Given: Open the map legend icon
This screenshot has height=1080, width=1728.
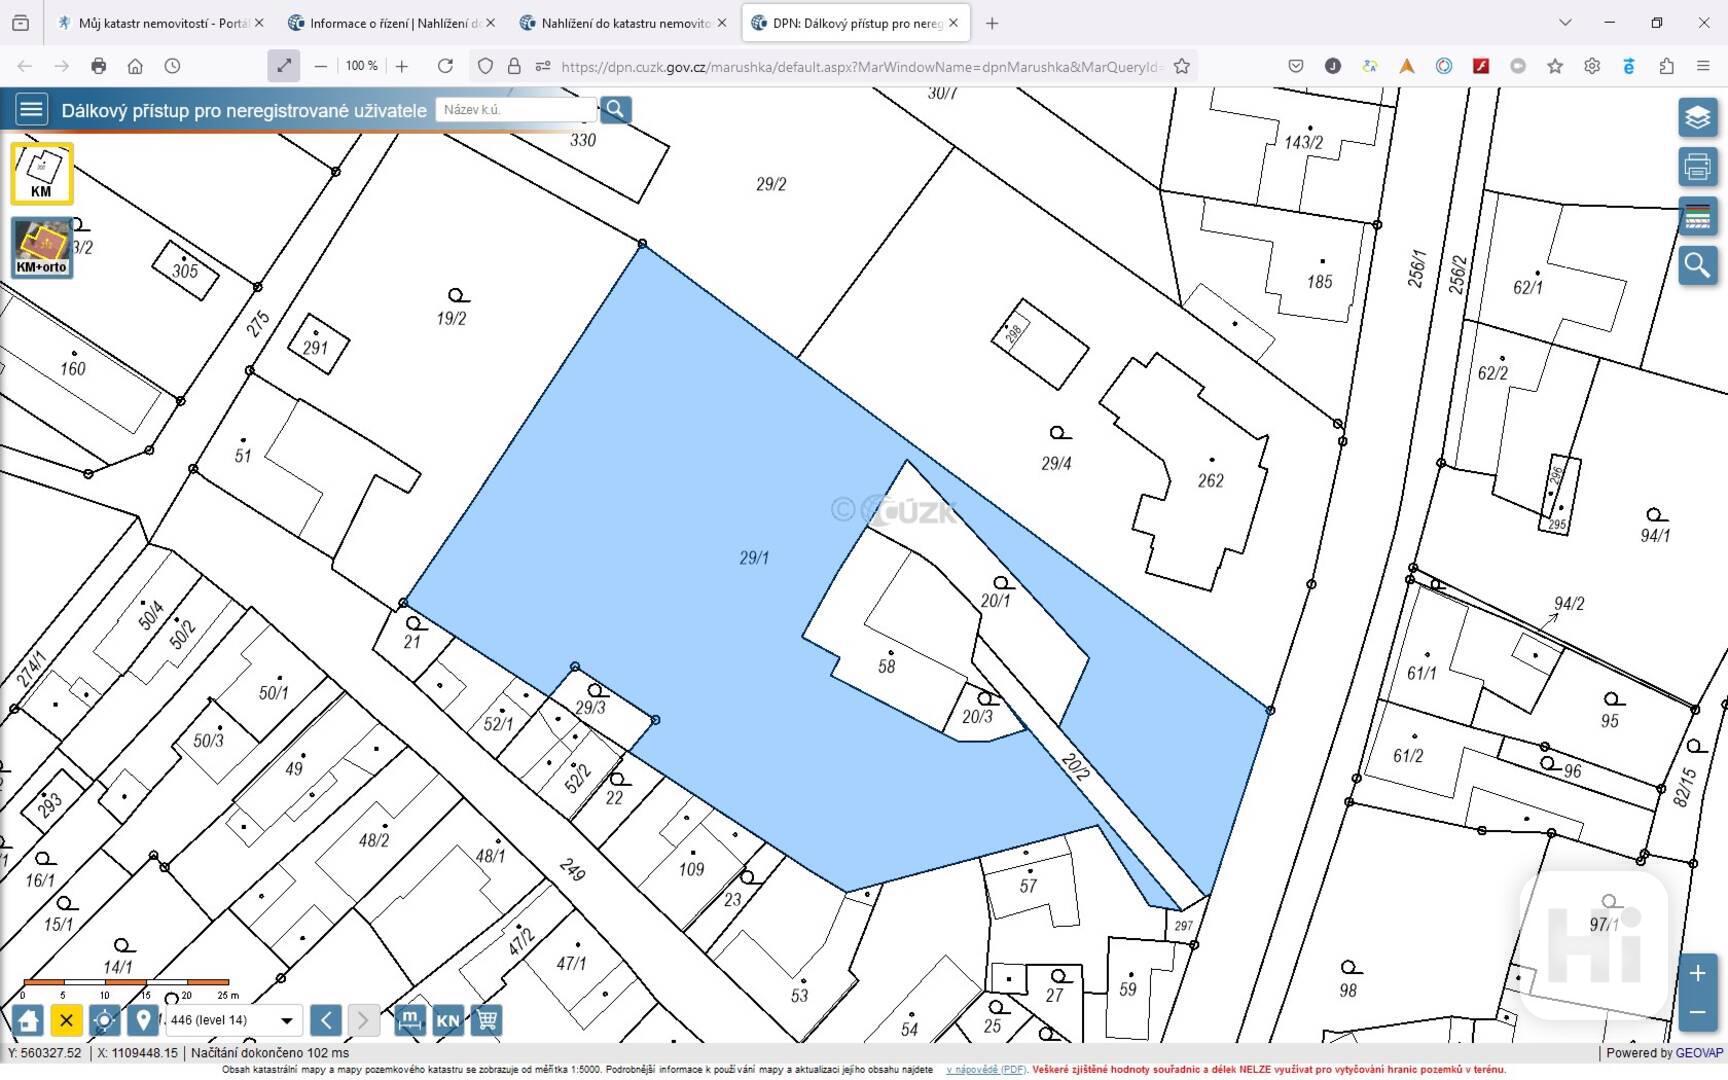Looking at the screenshot, I should point(1697,216).
